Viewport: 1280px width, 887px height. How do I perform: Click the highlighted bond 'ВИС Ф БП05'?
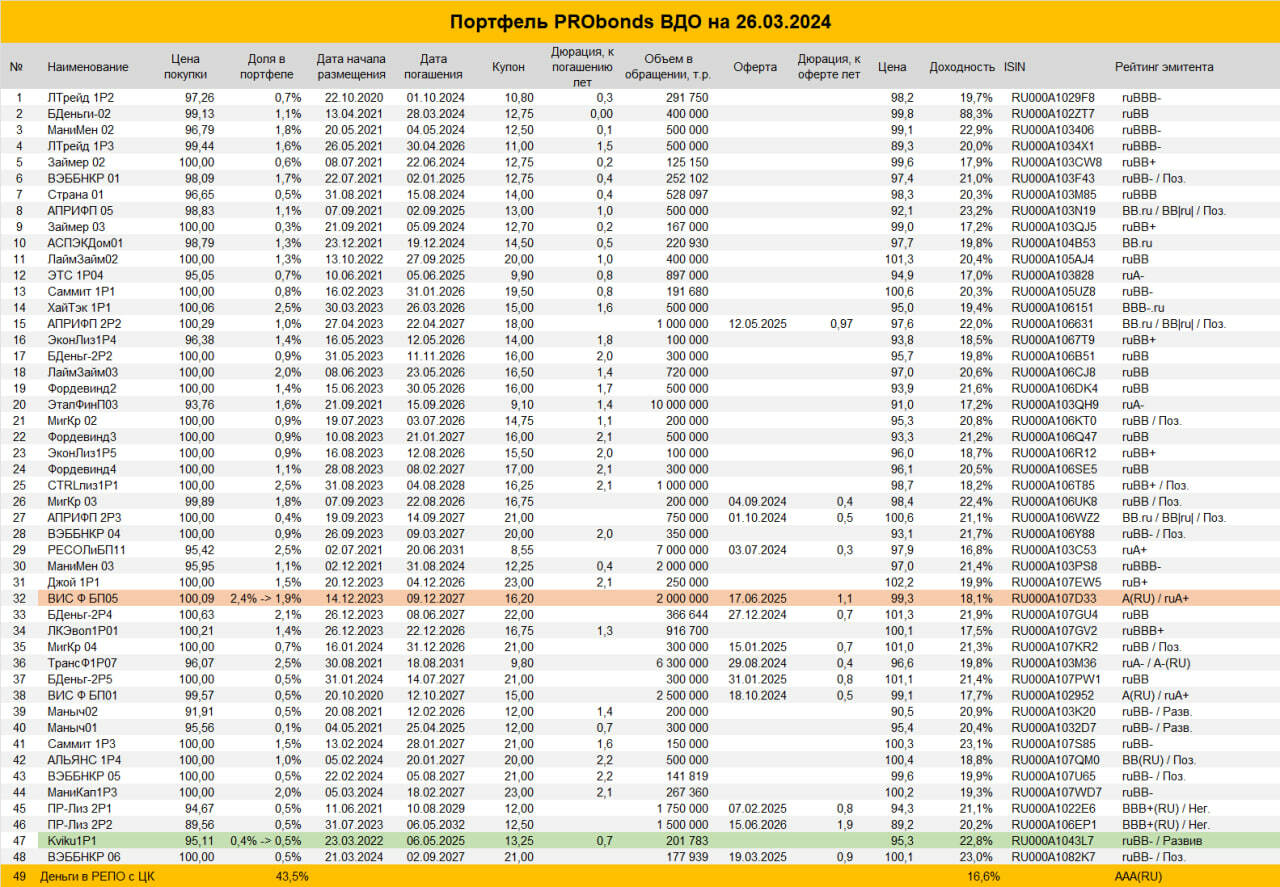[x=82, y=597]
